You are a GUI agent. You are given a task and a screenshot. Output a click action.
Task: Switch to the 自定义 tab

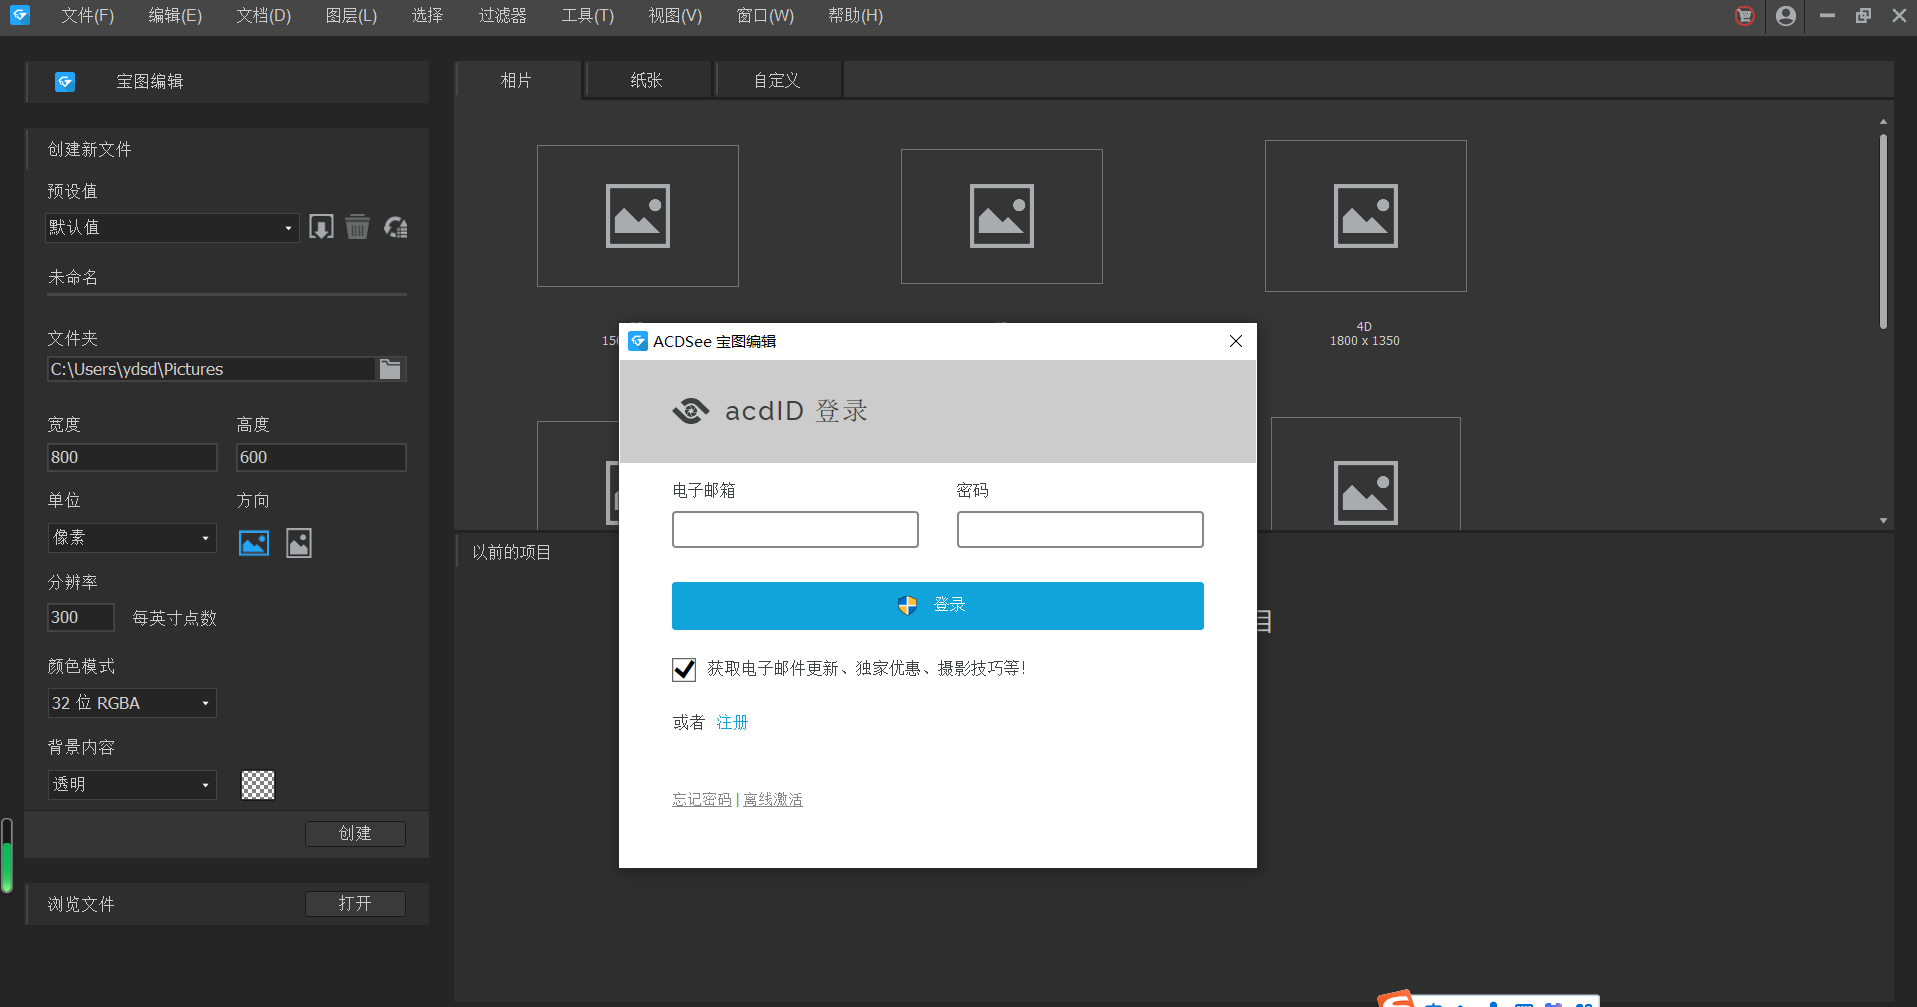click(777, 80)
